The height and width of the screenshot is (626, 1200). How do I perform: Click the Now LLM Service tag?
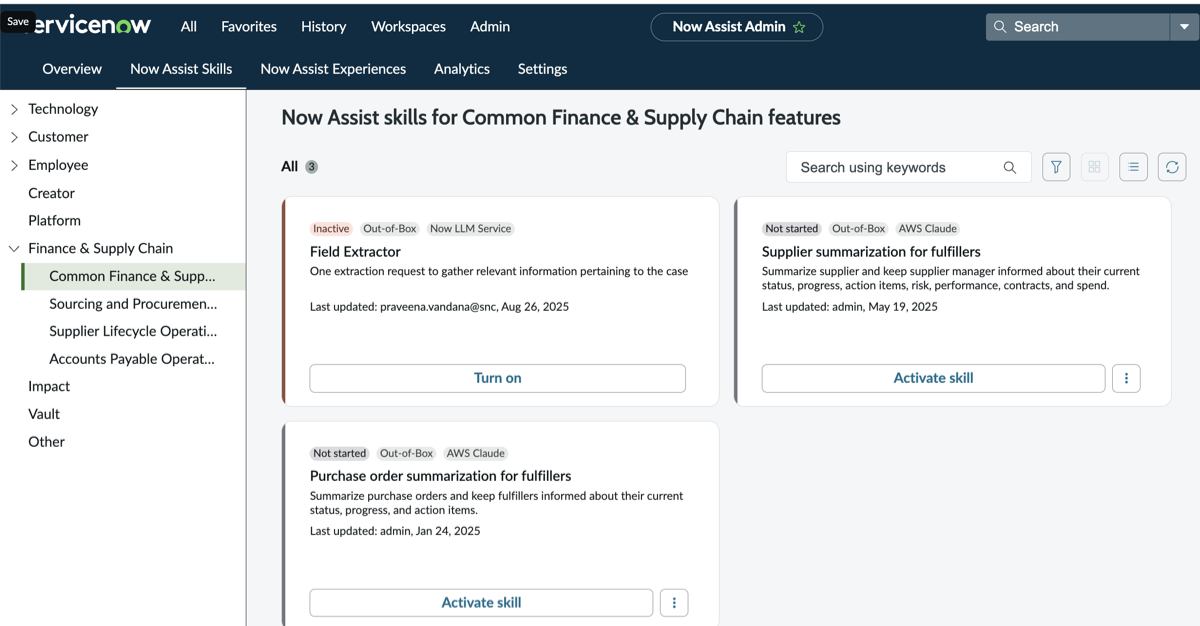[470, 229]
